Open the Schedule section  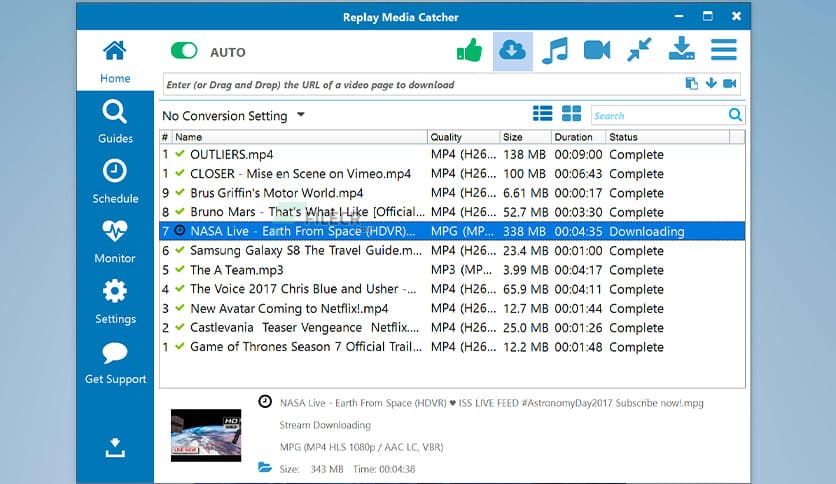(x=115, y=182)
